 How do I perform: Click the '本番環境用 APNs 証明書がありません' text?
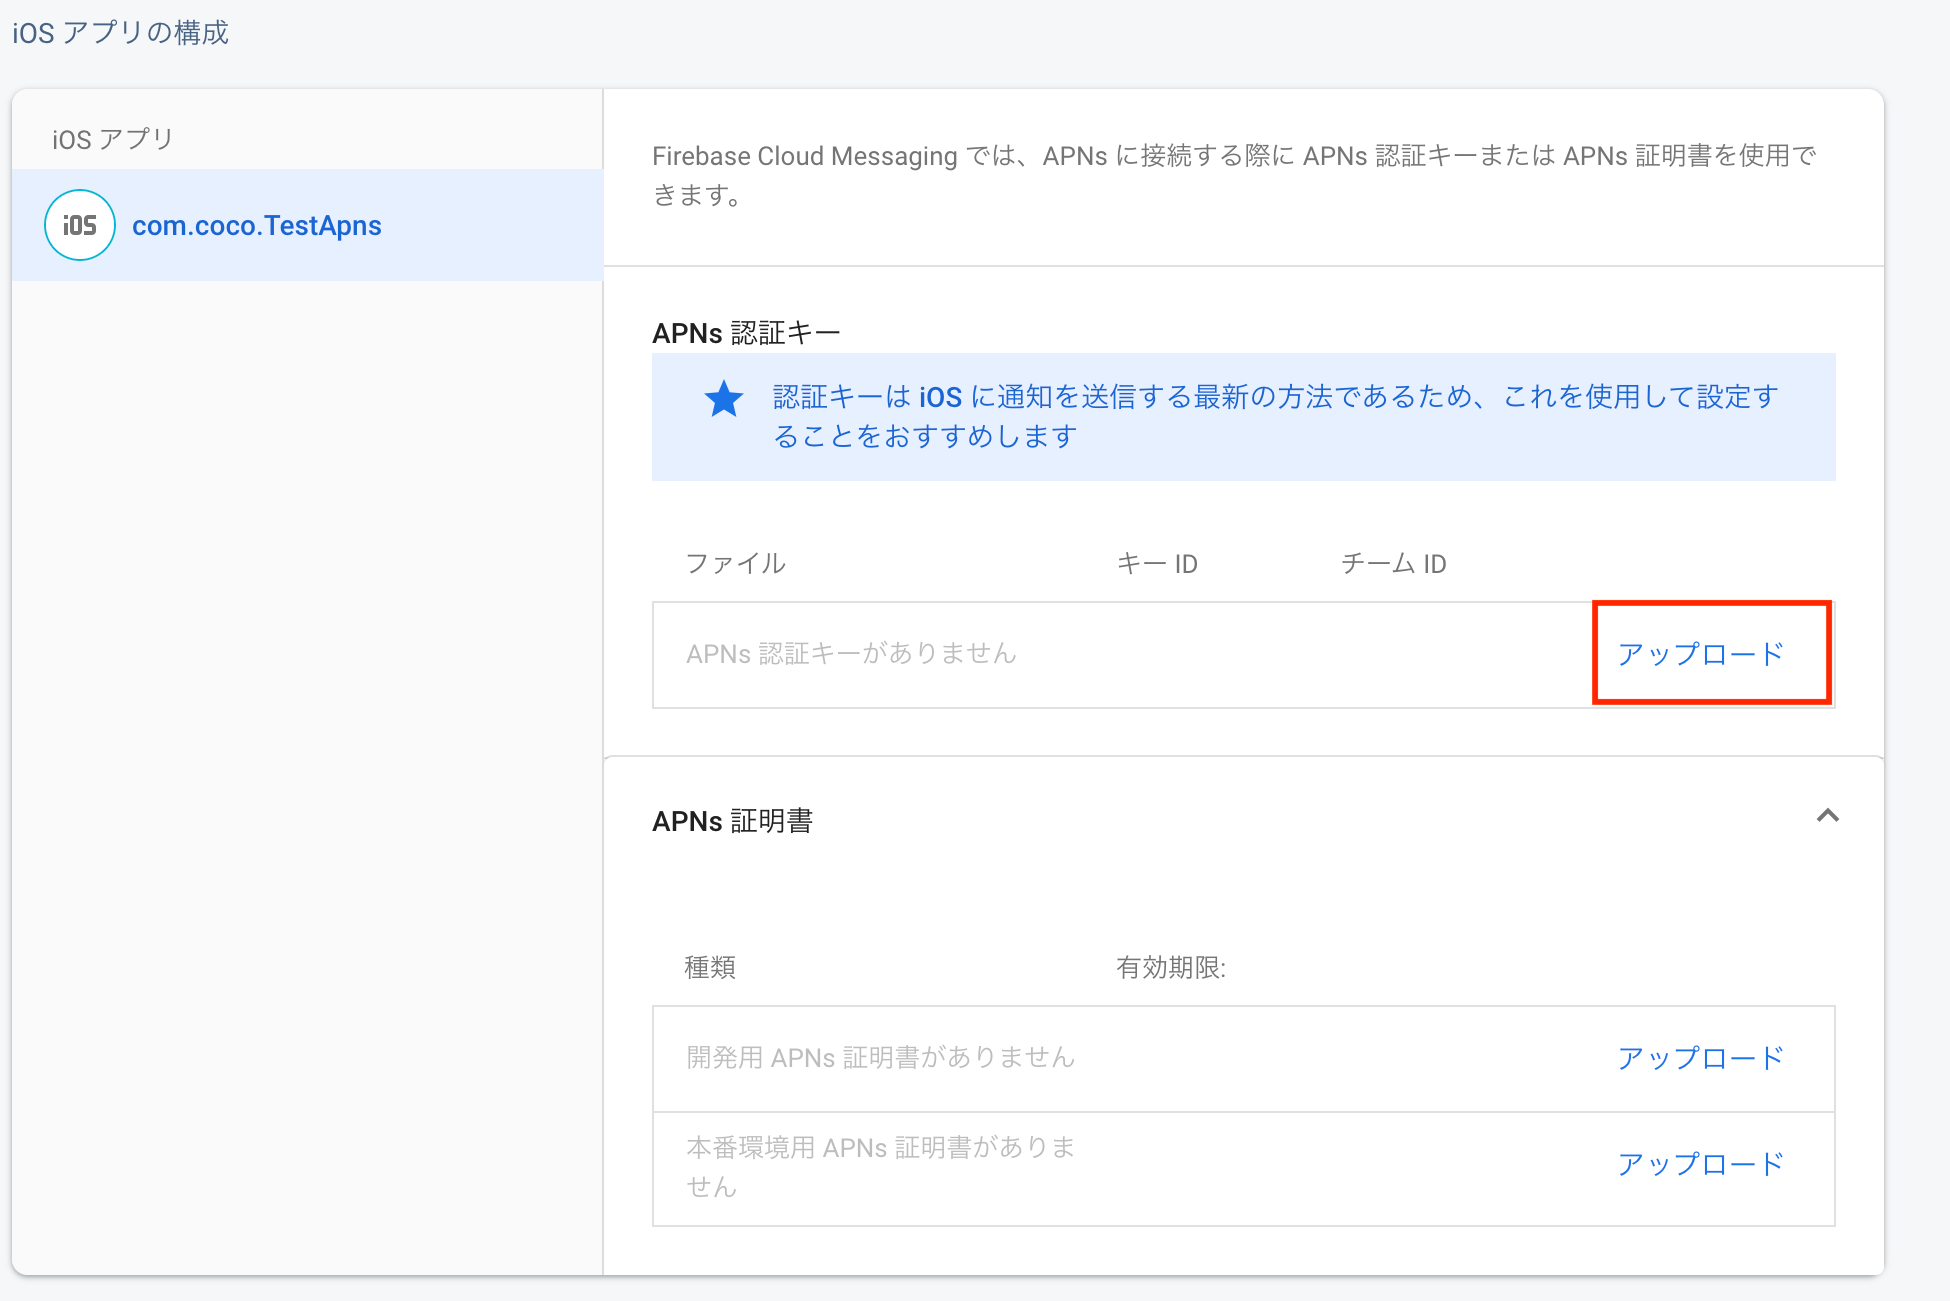(881, 1166)
